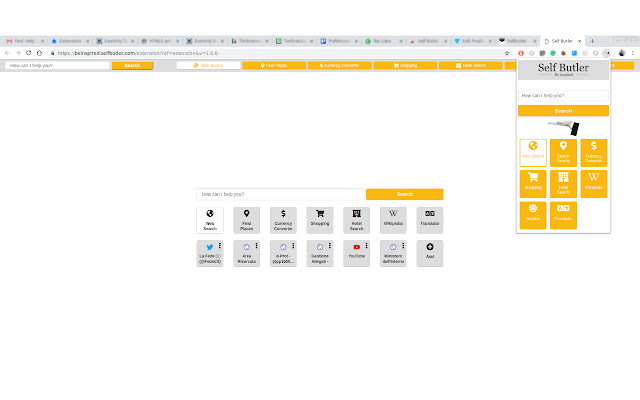Viewport: 640px width, 400px height.
Task: Open the Ministero dell'Interno shortcut
Action: [393, 254]
